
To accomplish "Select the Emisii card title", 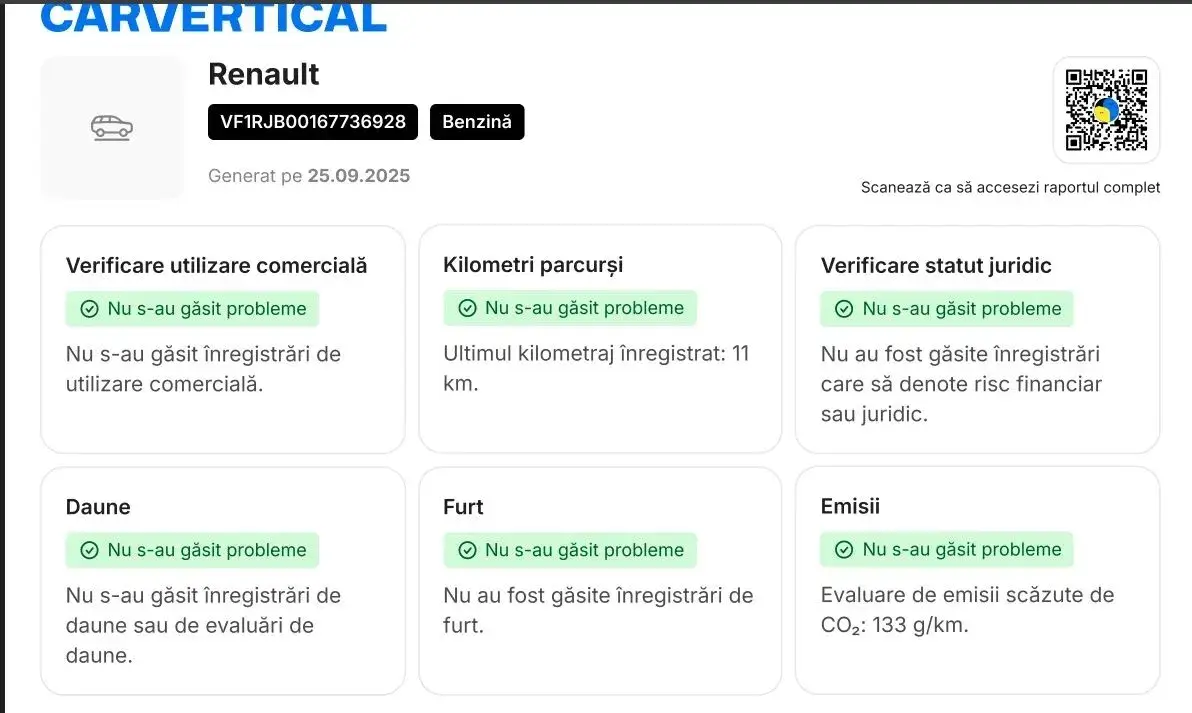I will point(850,506).
